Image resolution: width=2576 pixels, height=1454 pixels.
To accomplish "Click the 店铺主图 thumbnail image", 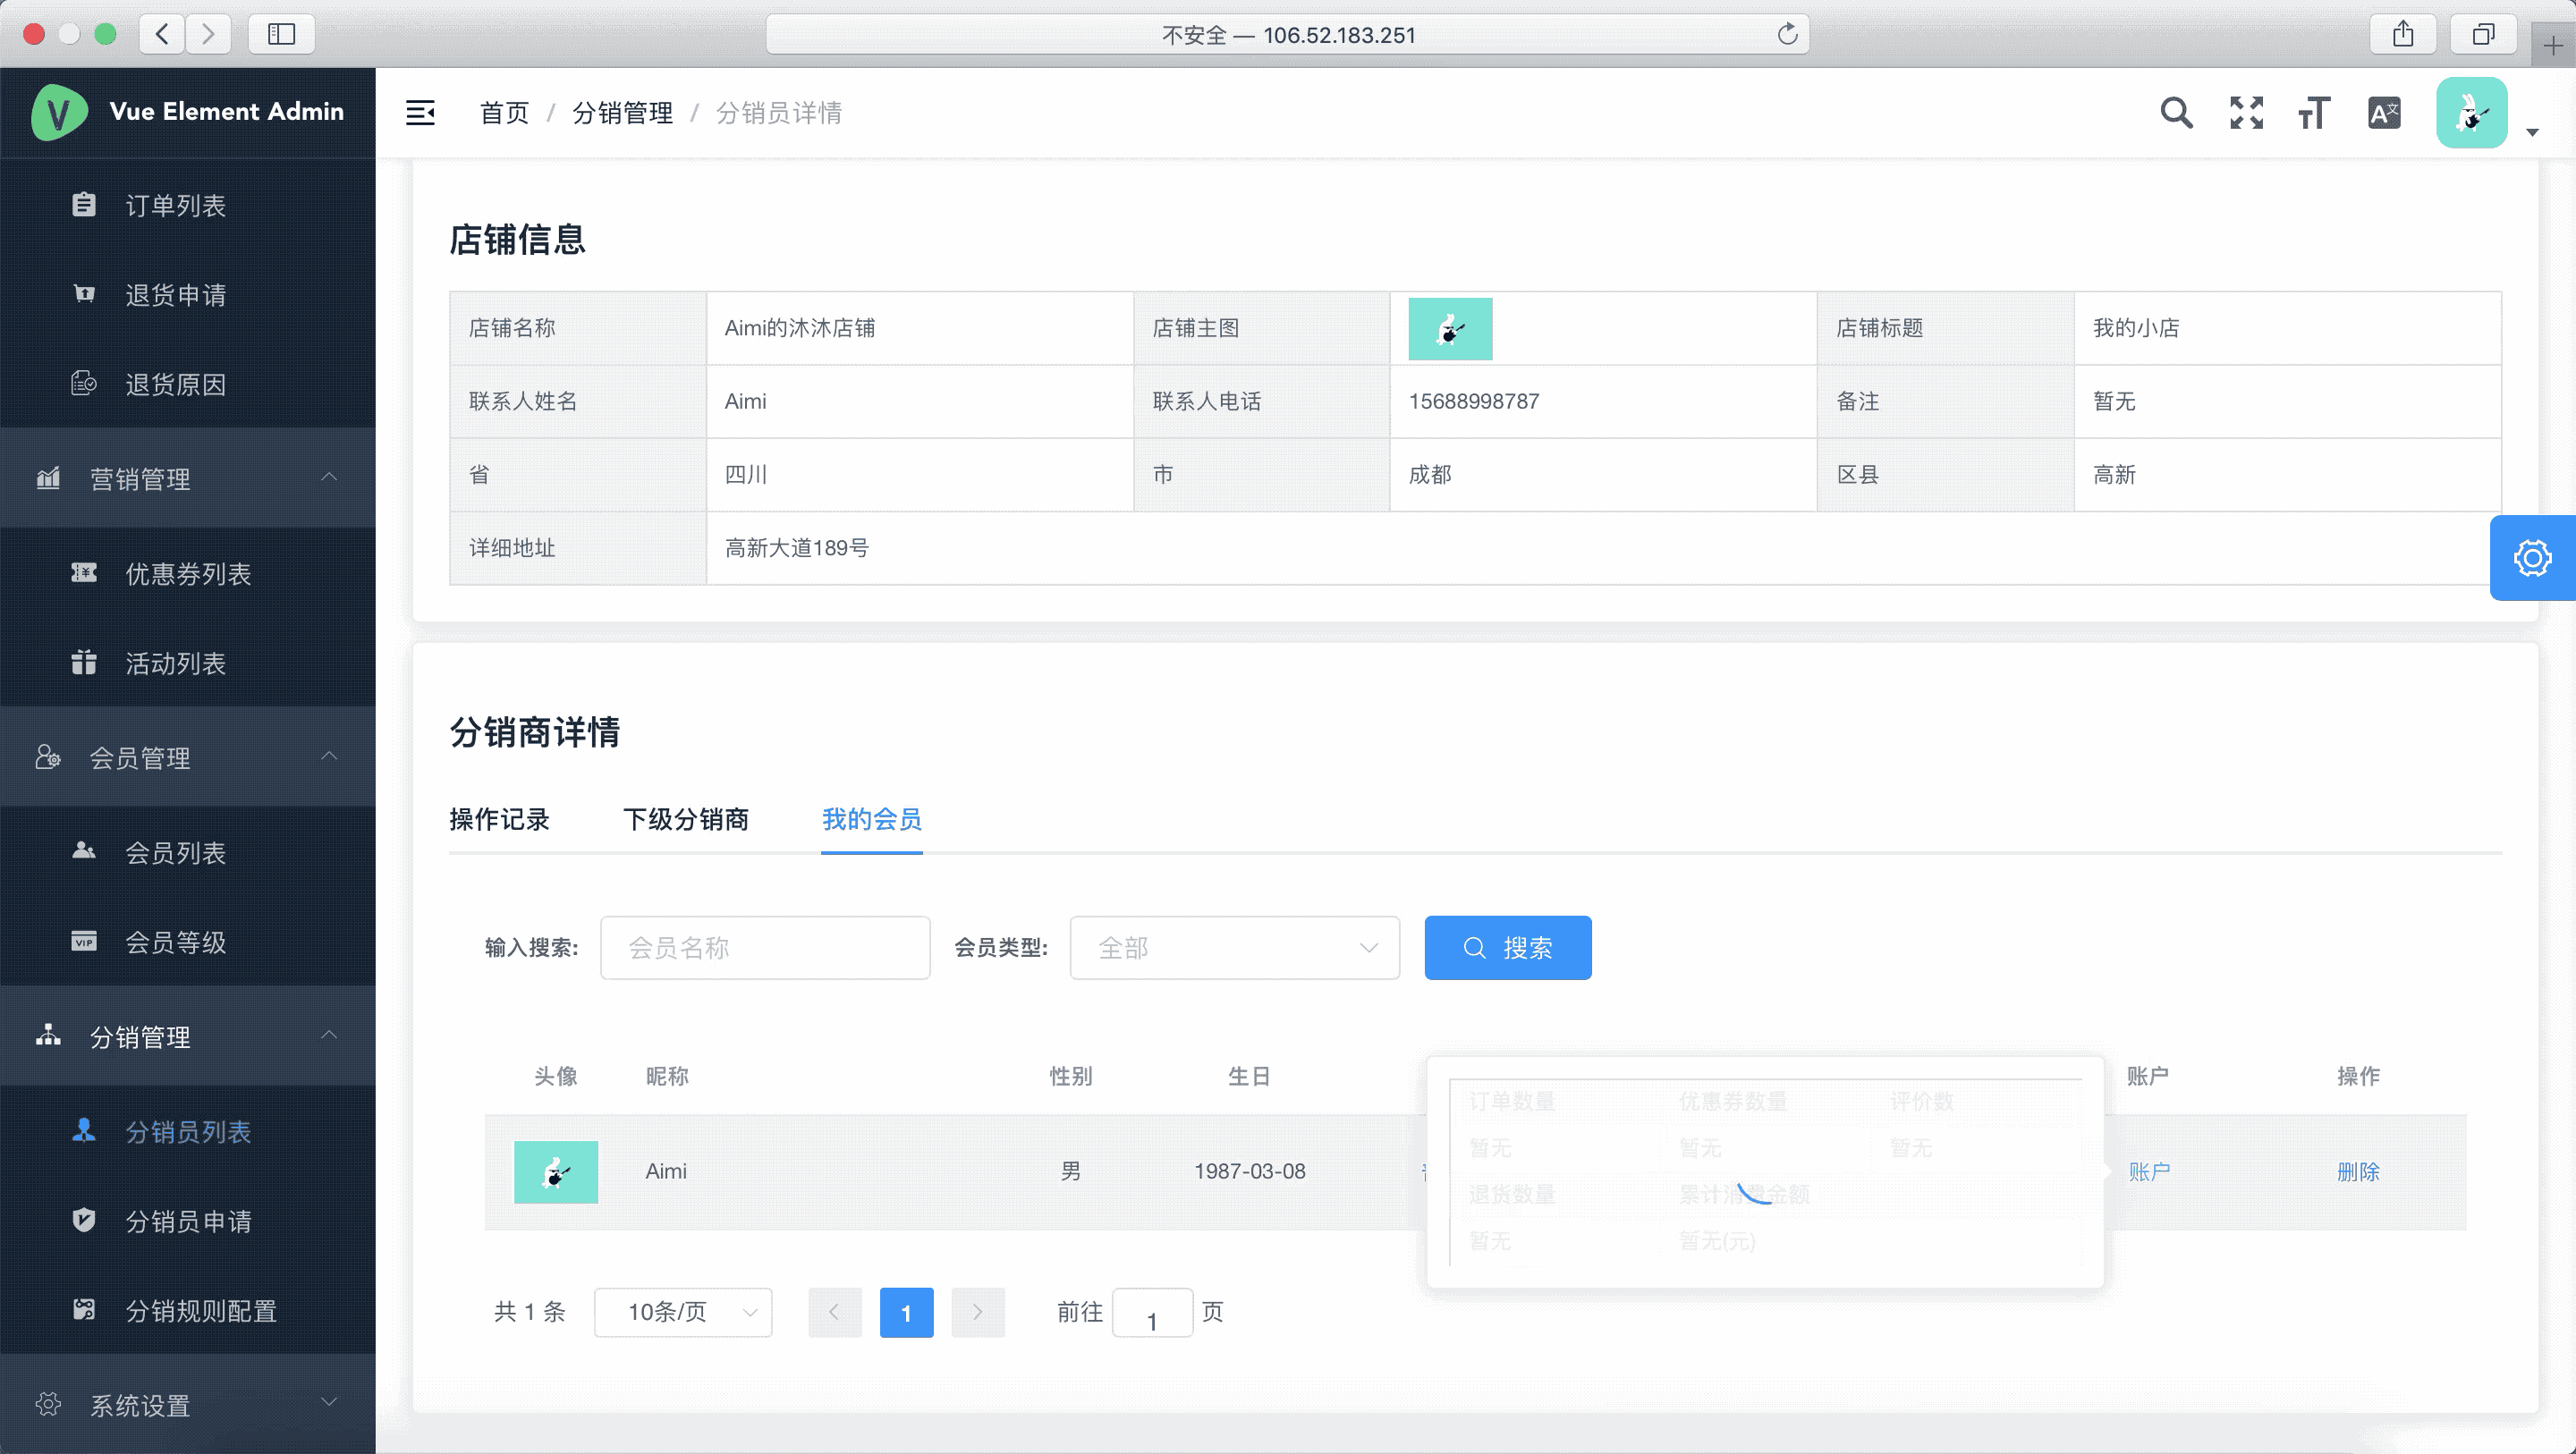I will pyautogui.click(x=1450, y=329).
